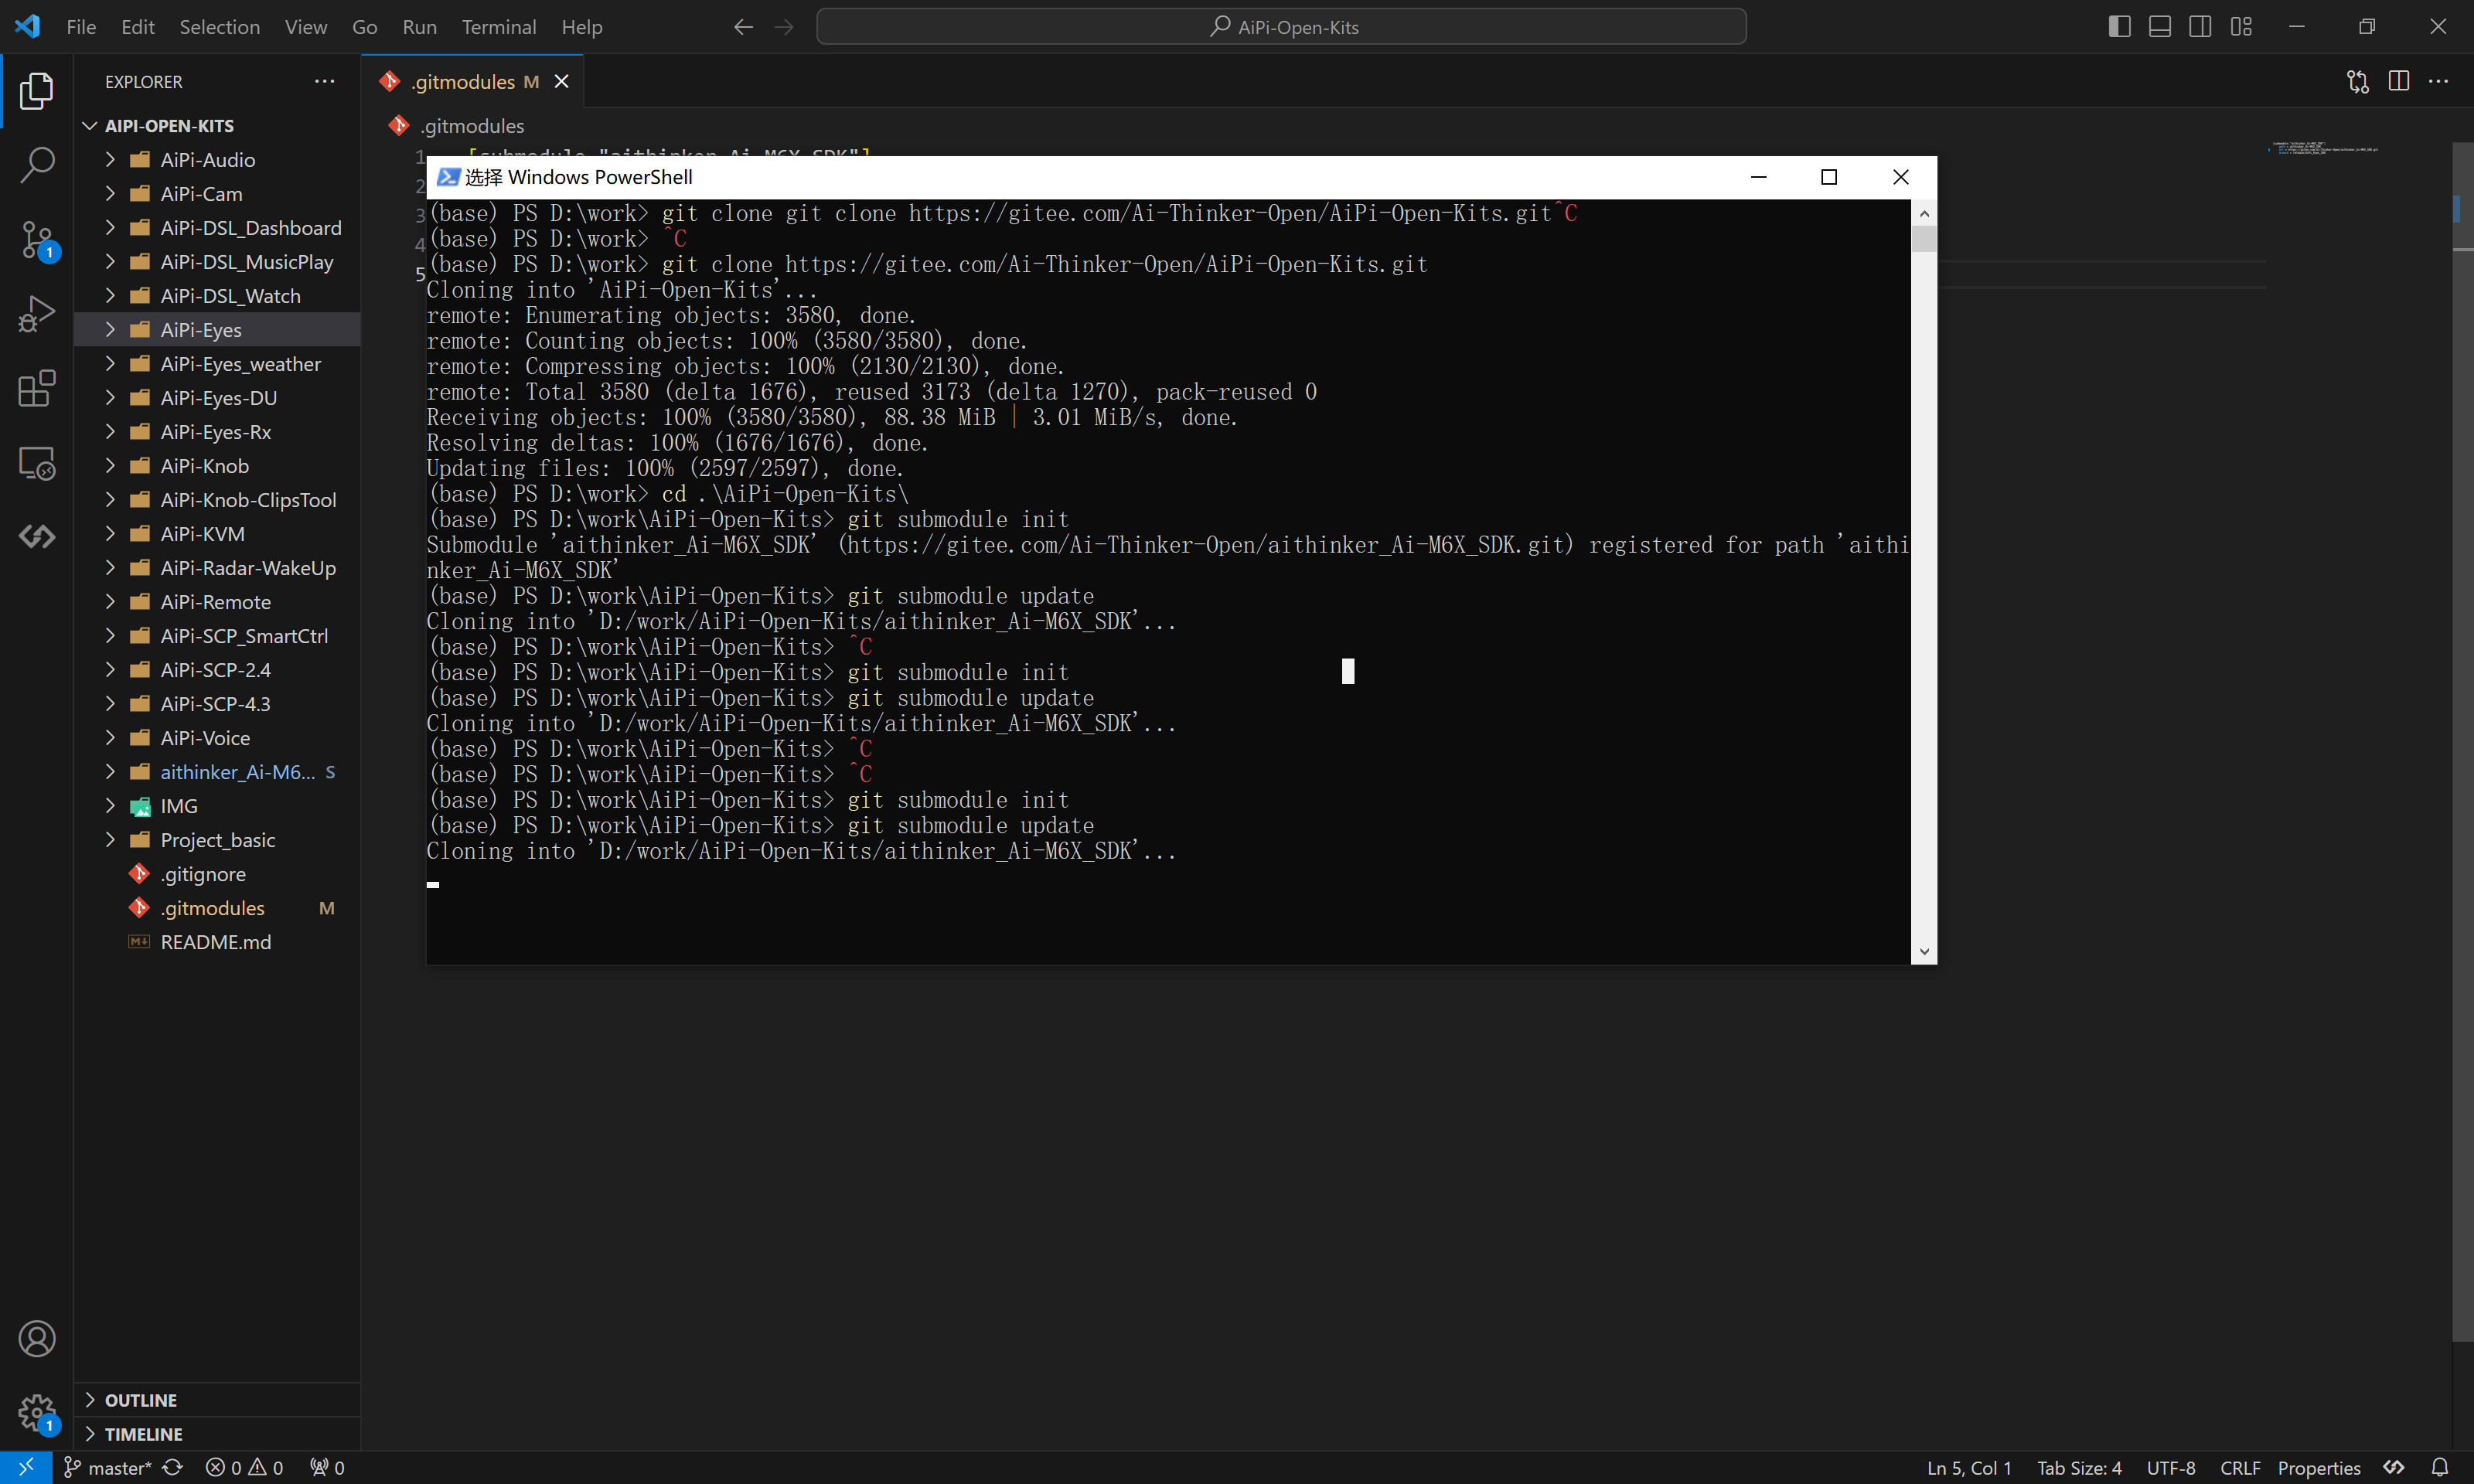Image resolution: width=2474 pixels, height=1484 pixels.
Task: Click the PowerShell window title icon
Action: (448, 177)
